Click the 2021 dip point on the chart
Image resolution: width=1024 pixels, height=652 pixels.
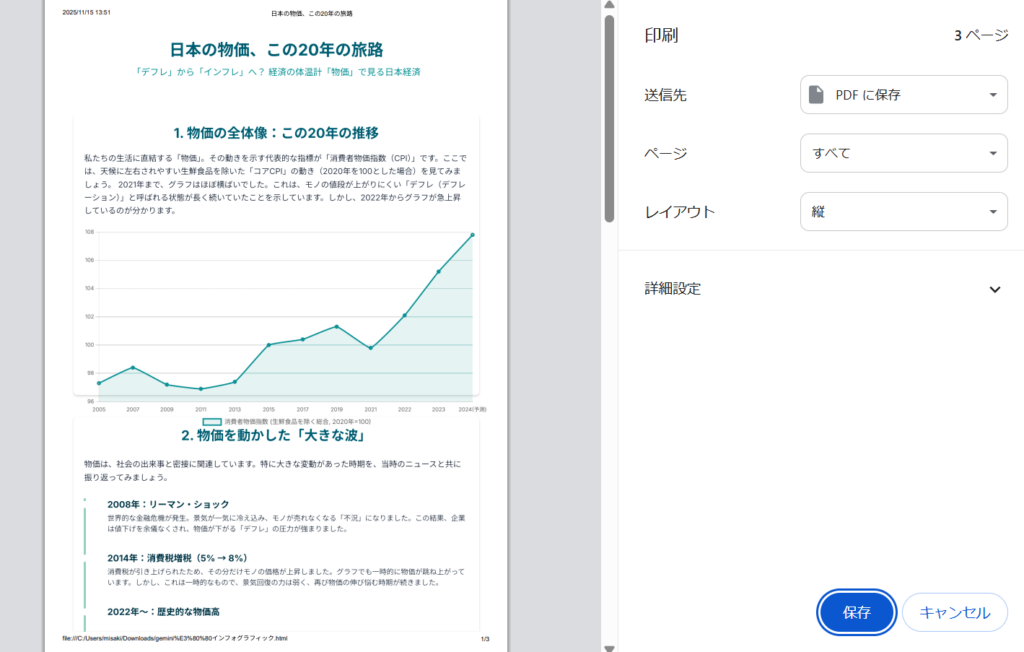tap(371, 348)
